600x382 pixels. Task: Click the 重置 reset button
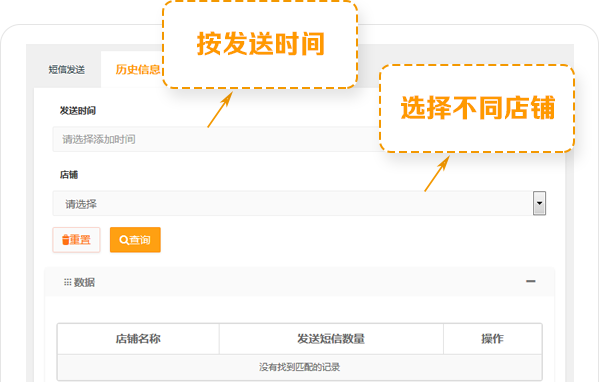point(76,240)
